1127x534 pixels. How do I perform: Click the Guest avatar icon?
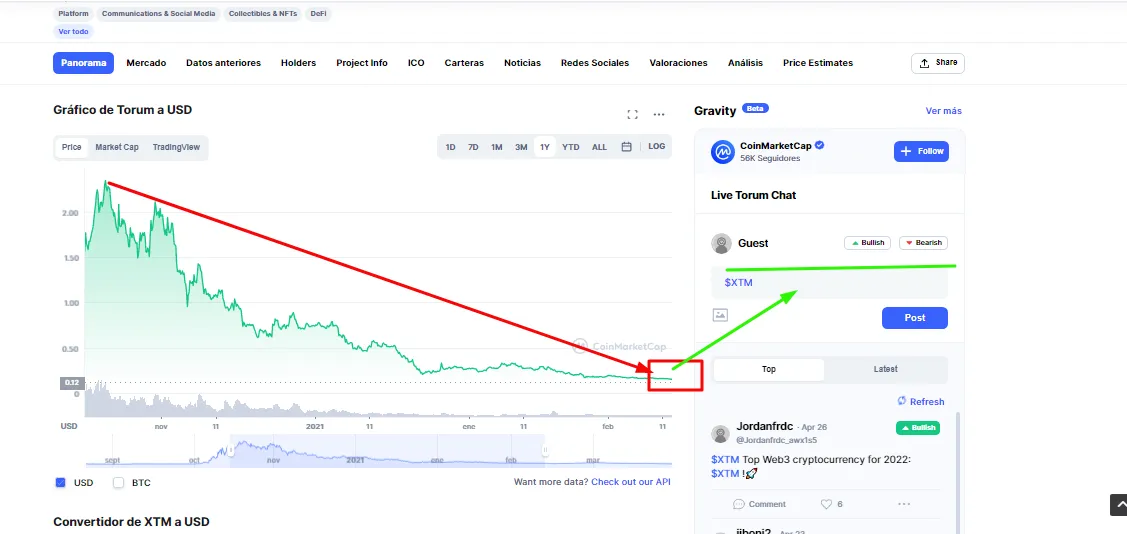point(722,244)
